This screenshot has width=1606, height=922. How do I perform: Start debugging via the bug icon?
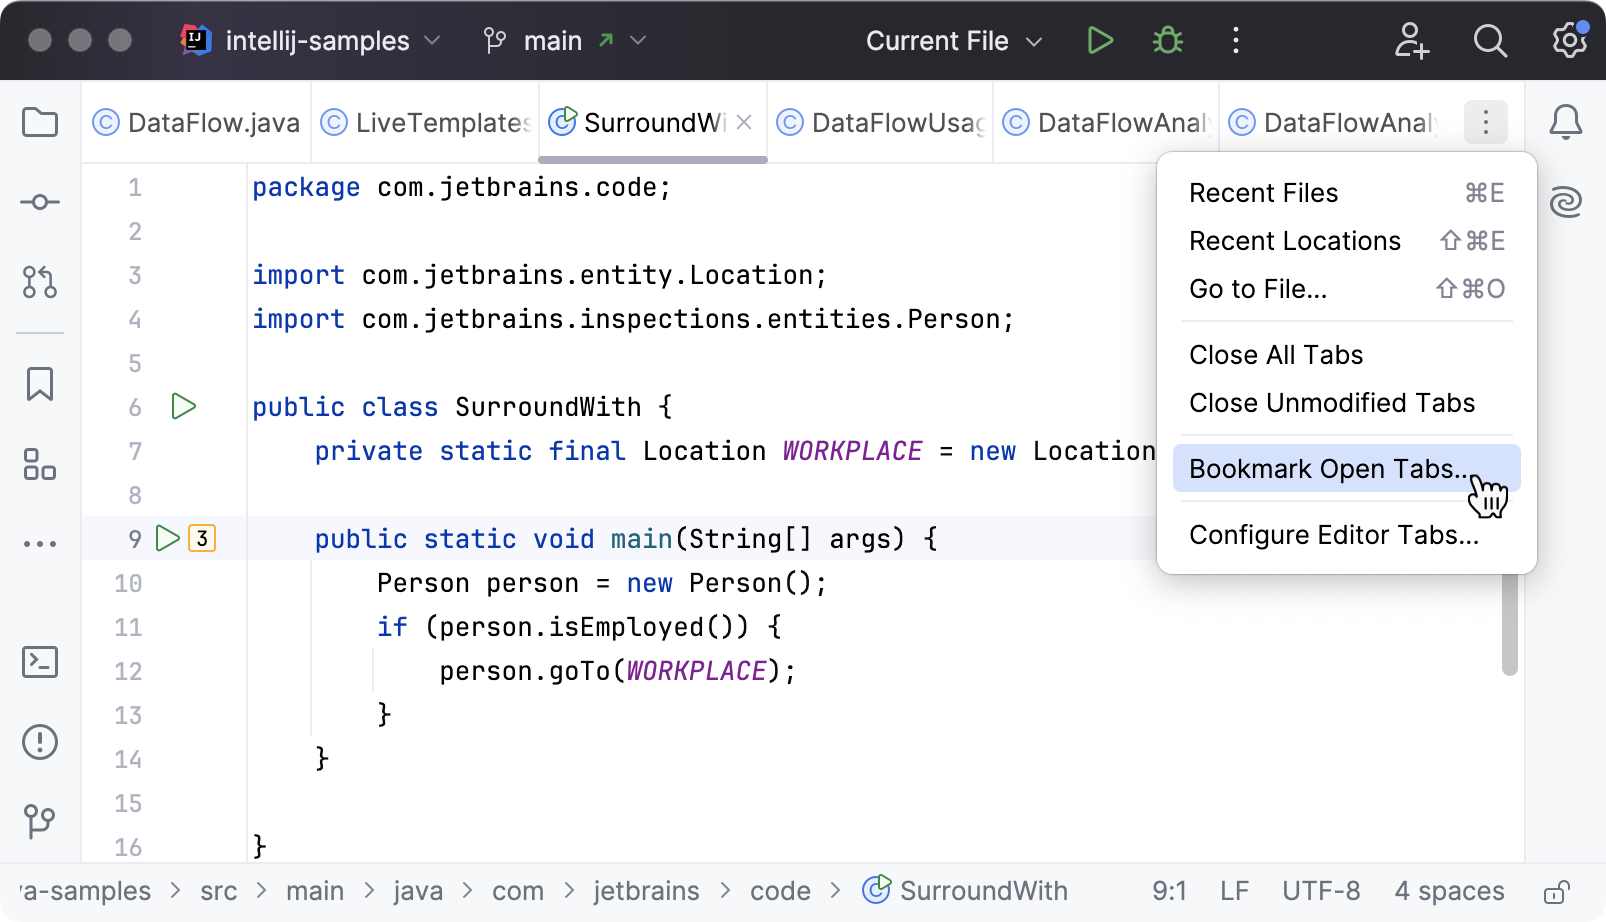(x=1167, y=41)
